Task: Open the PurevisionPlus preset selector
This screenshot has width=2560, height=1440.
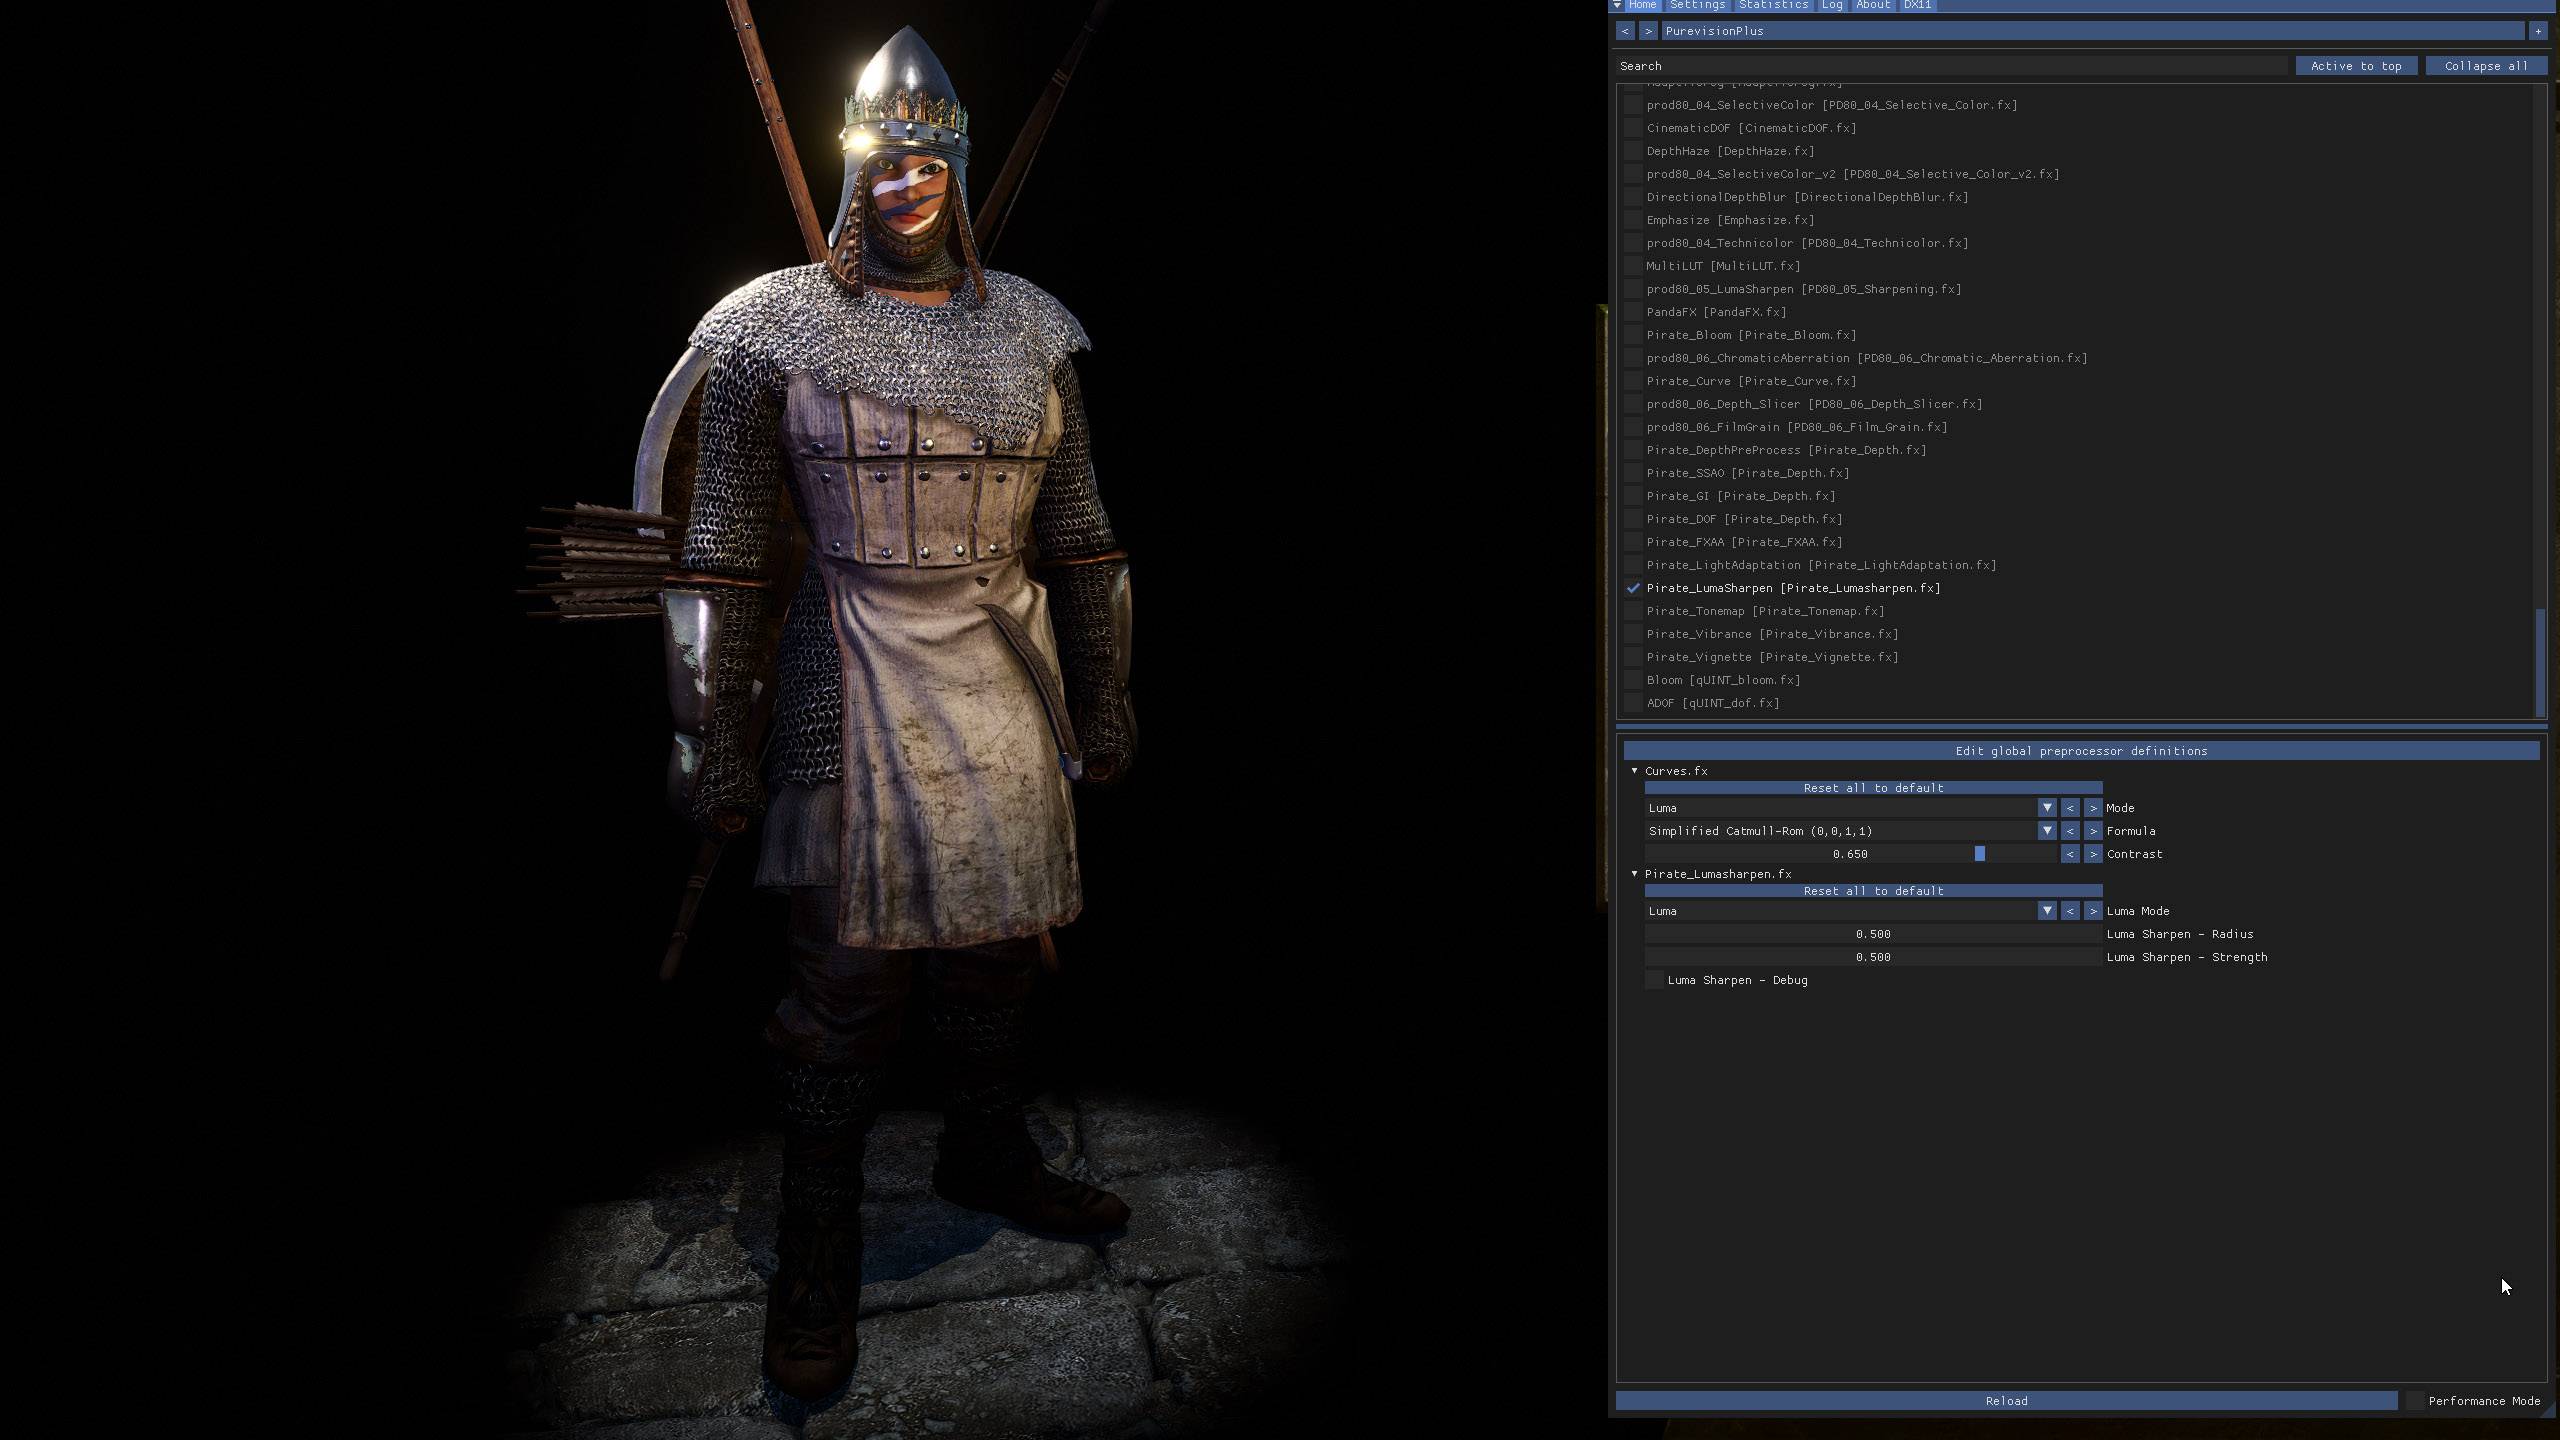Action: (2093, 31)
